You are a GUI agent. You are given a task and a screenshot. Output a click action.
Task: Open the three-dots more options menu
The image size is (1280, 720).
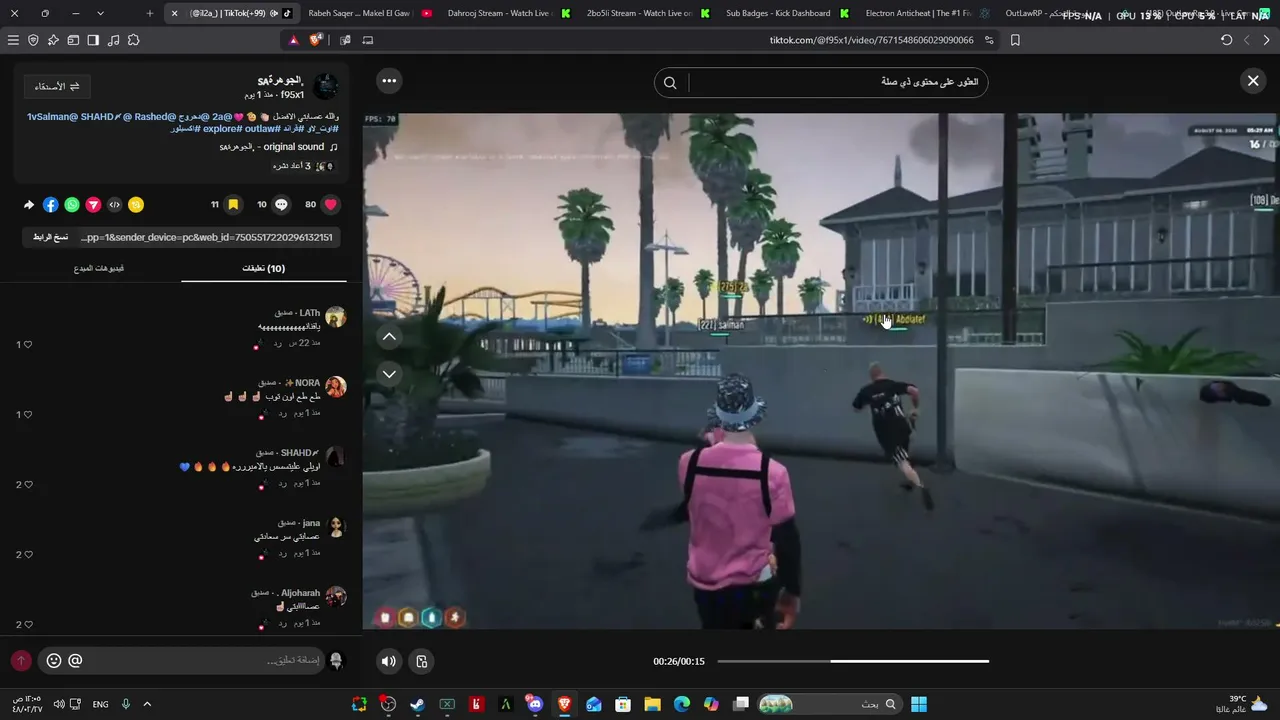click(389, 81)
